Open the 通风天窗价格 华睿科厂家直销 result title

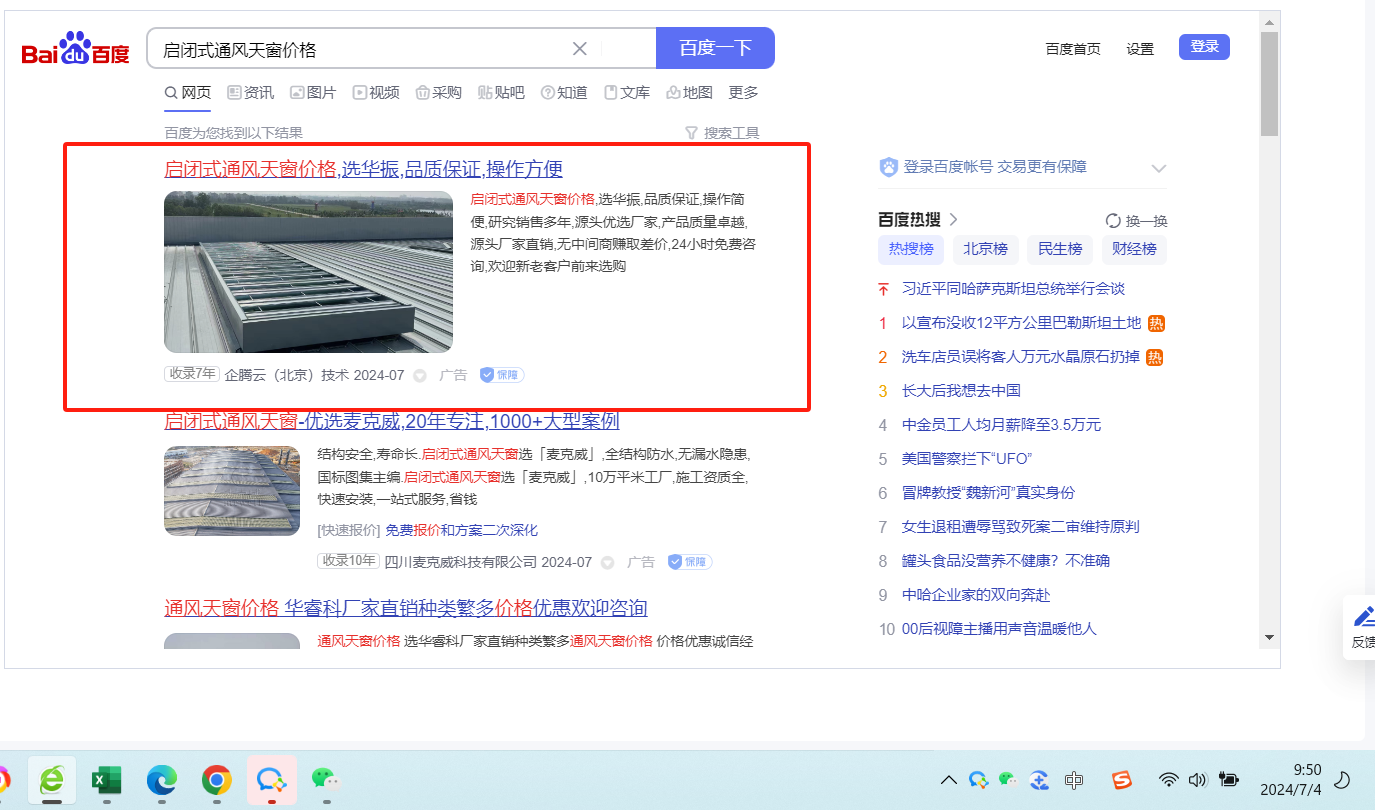(x=405, y=608)
